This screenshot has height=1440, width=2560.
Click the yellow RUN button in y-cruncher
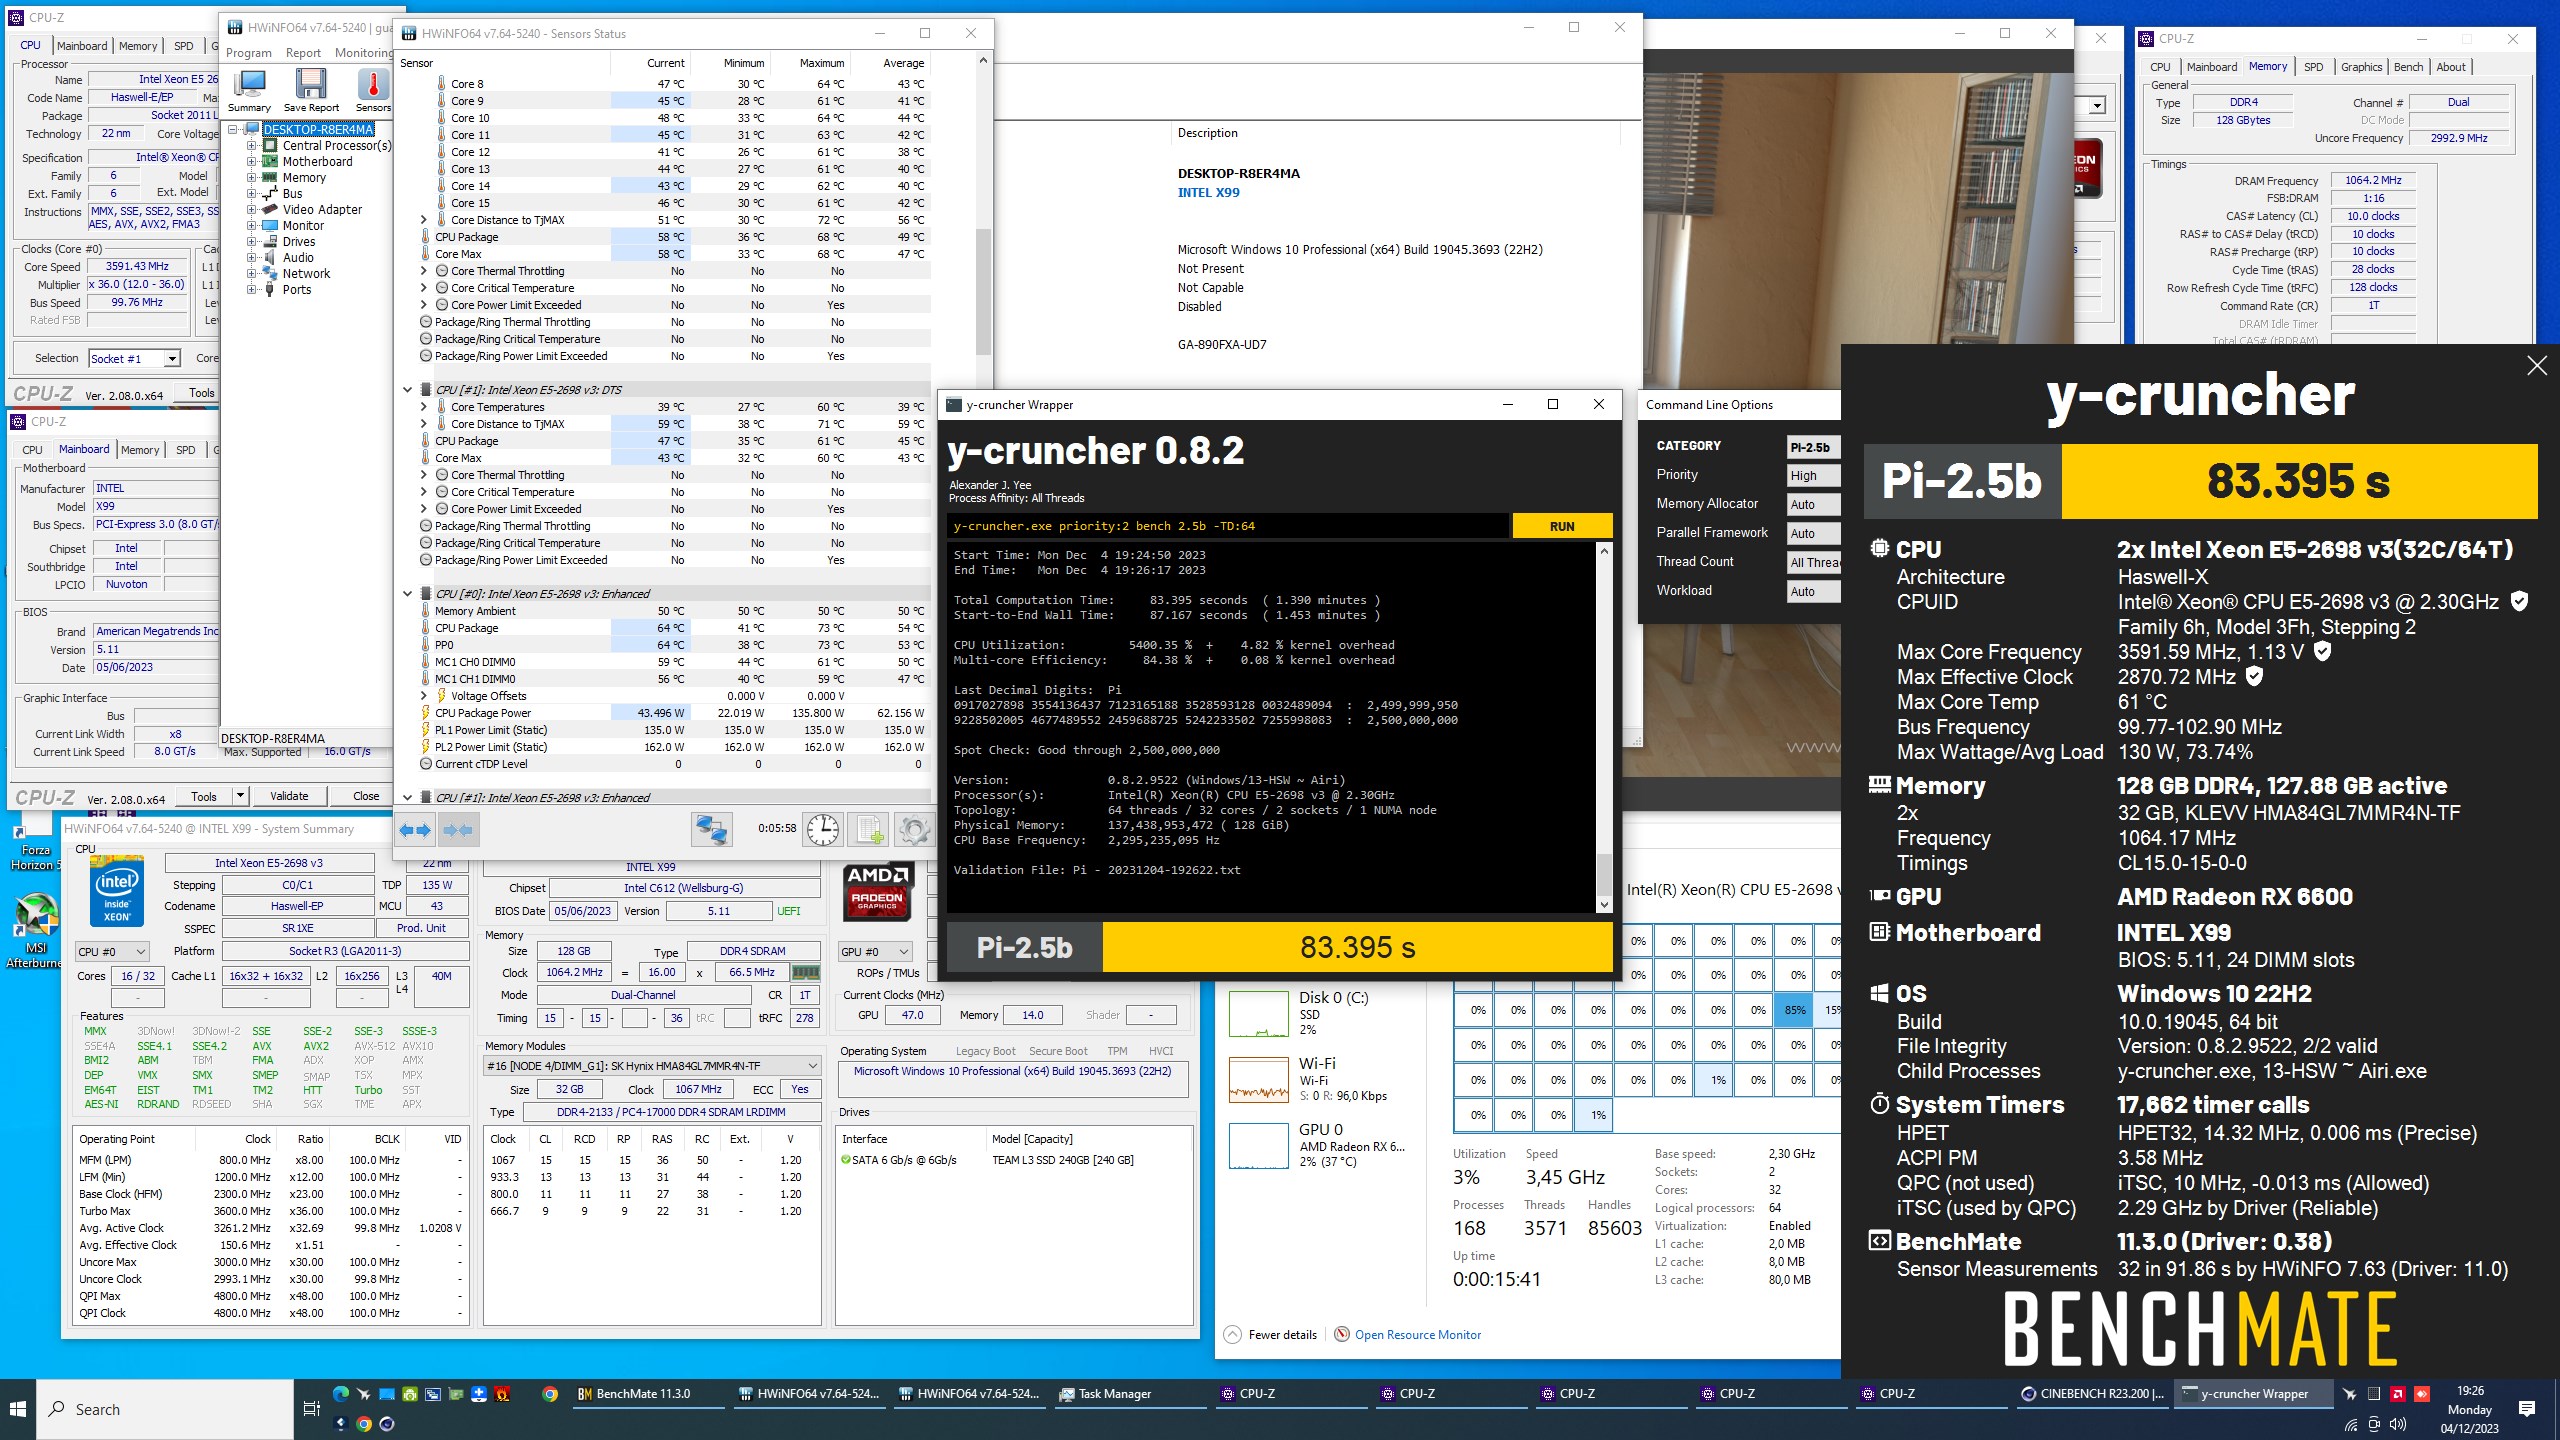[1561, 526]
